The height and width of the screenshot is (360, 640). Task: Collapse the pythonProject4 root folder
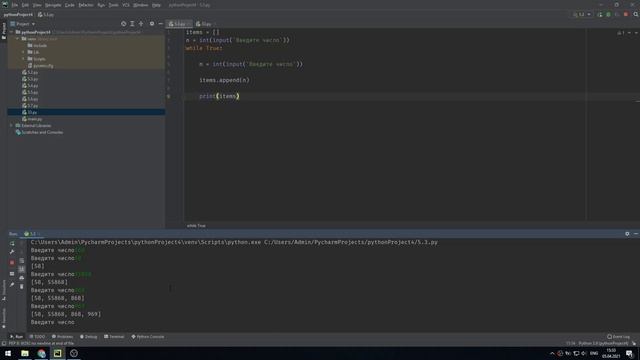[x=12, y=32]
